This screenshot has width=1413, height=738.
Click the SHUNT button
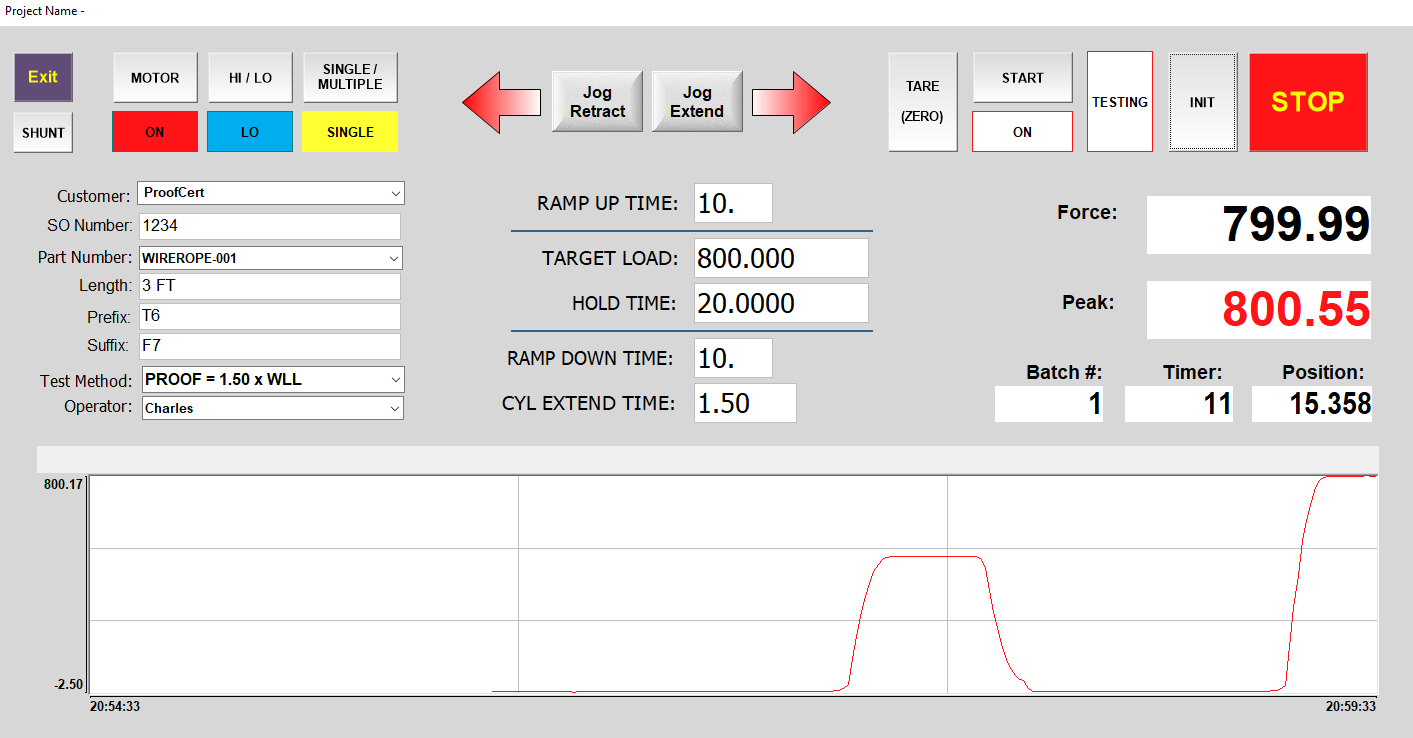(x=43, y=133)
